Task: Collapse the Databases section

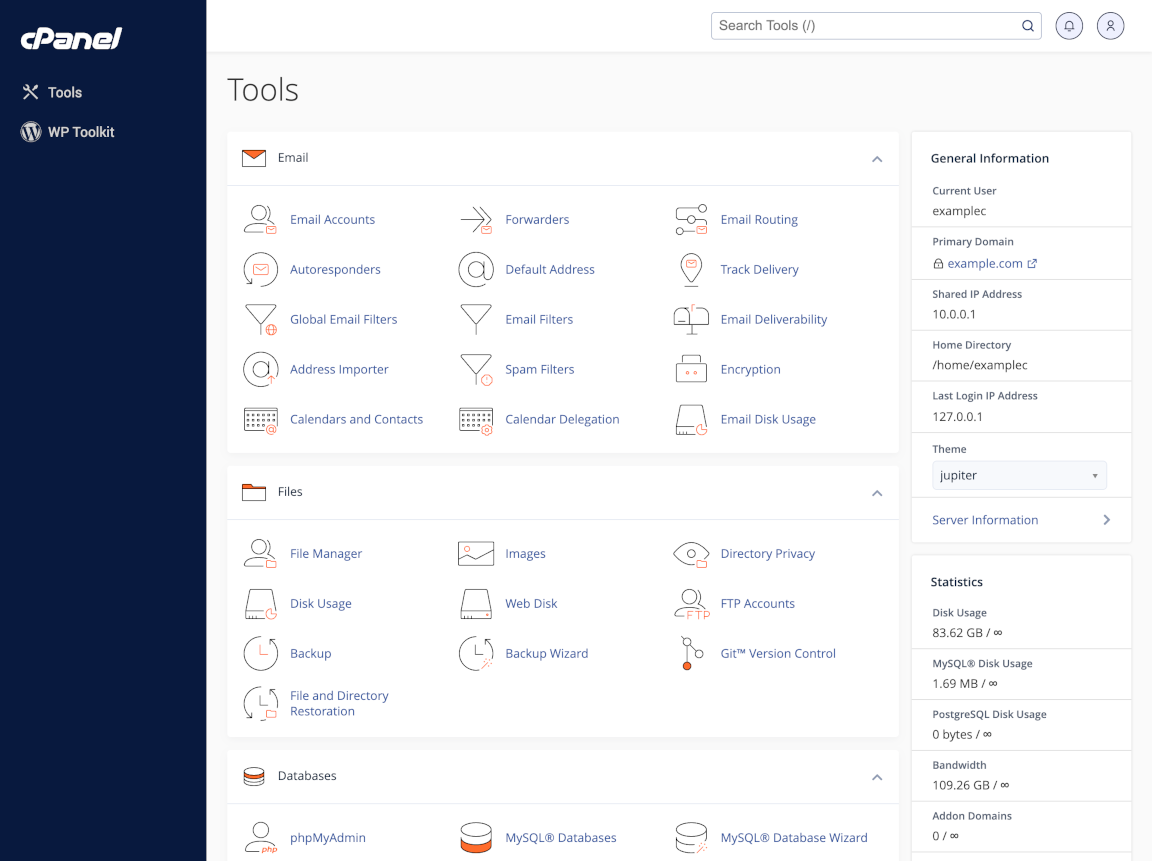Action: 877,777
